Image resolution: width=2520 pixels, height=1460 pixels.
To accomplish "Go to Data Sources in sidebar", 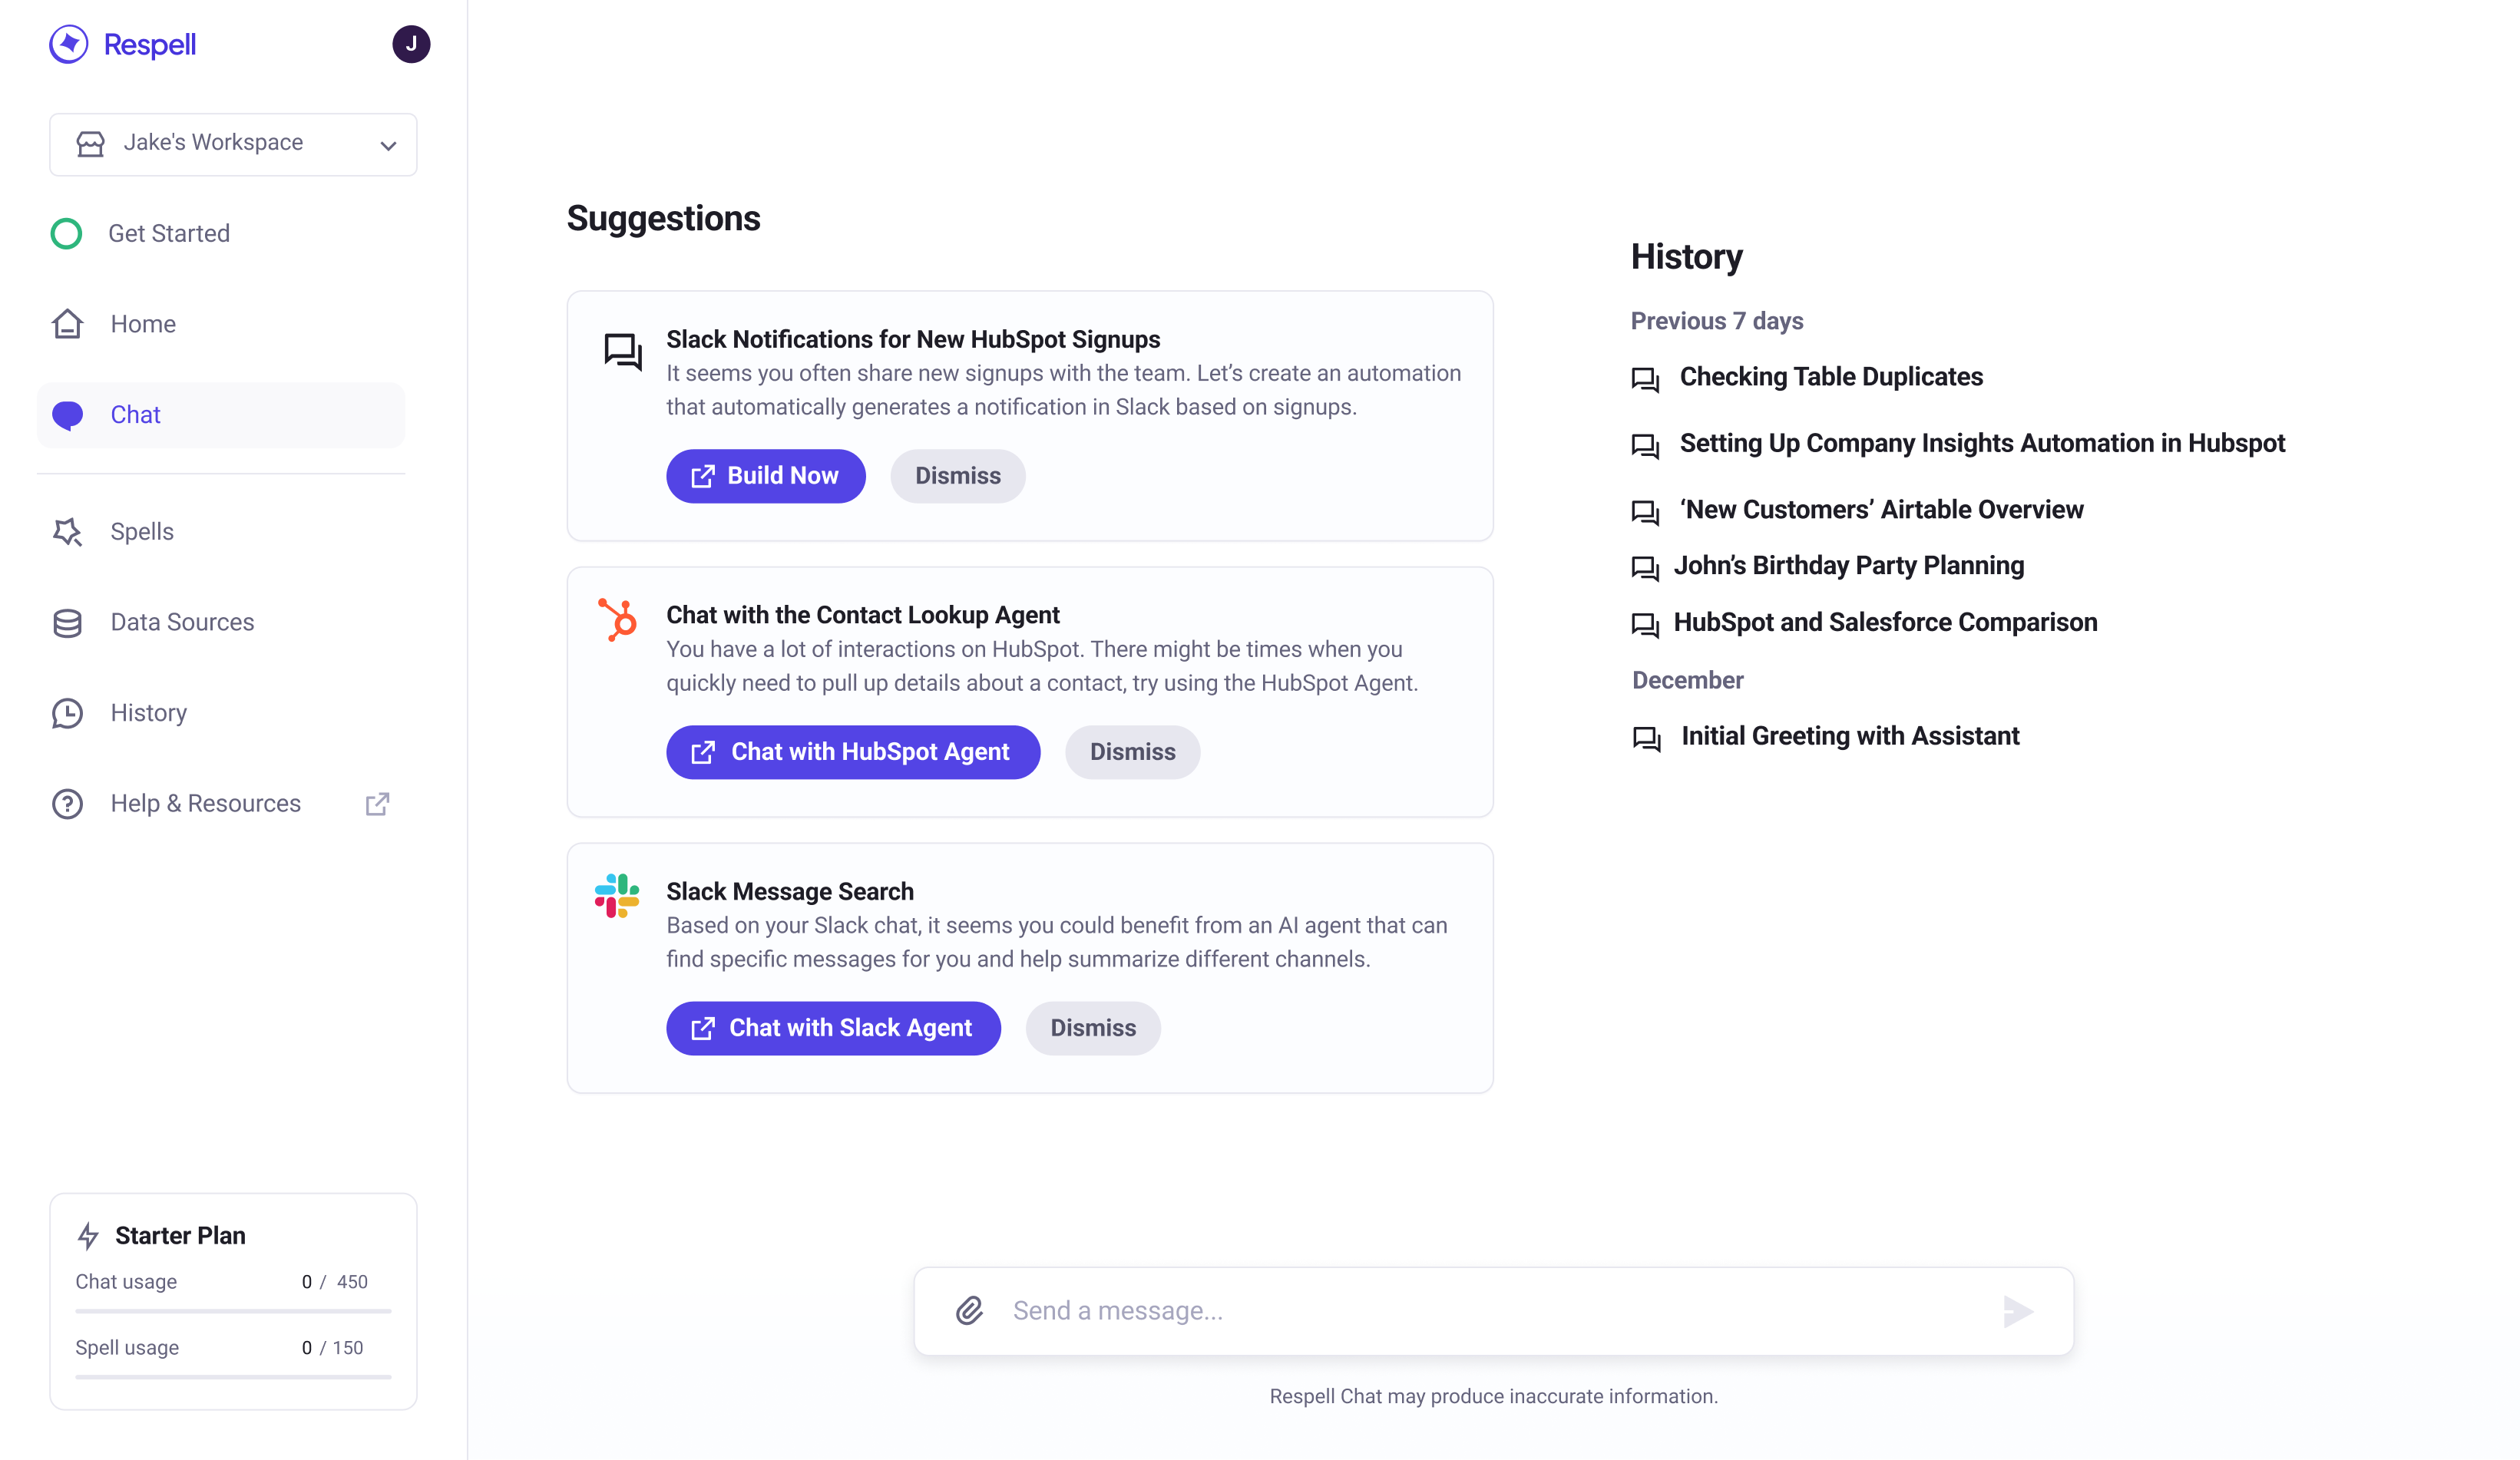I will tap(182, 622).
